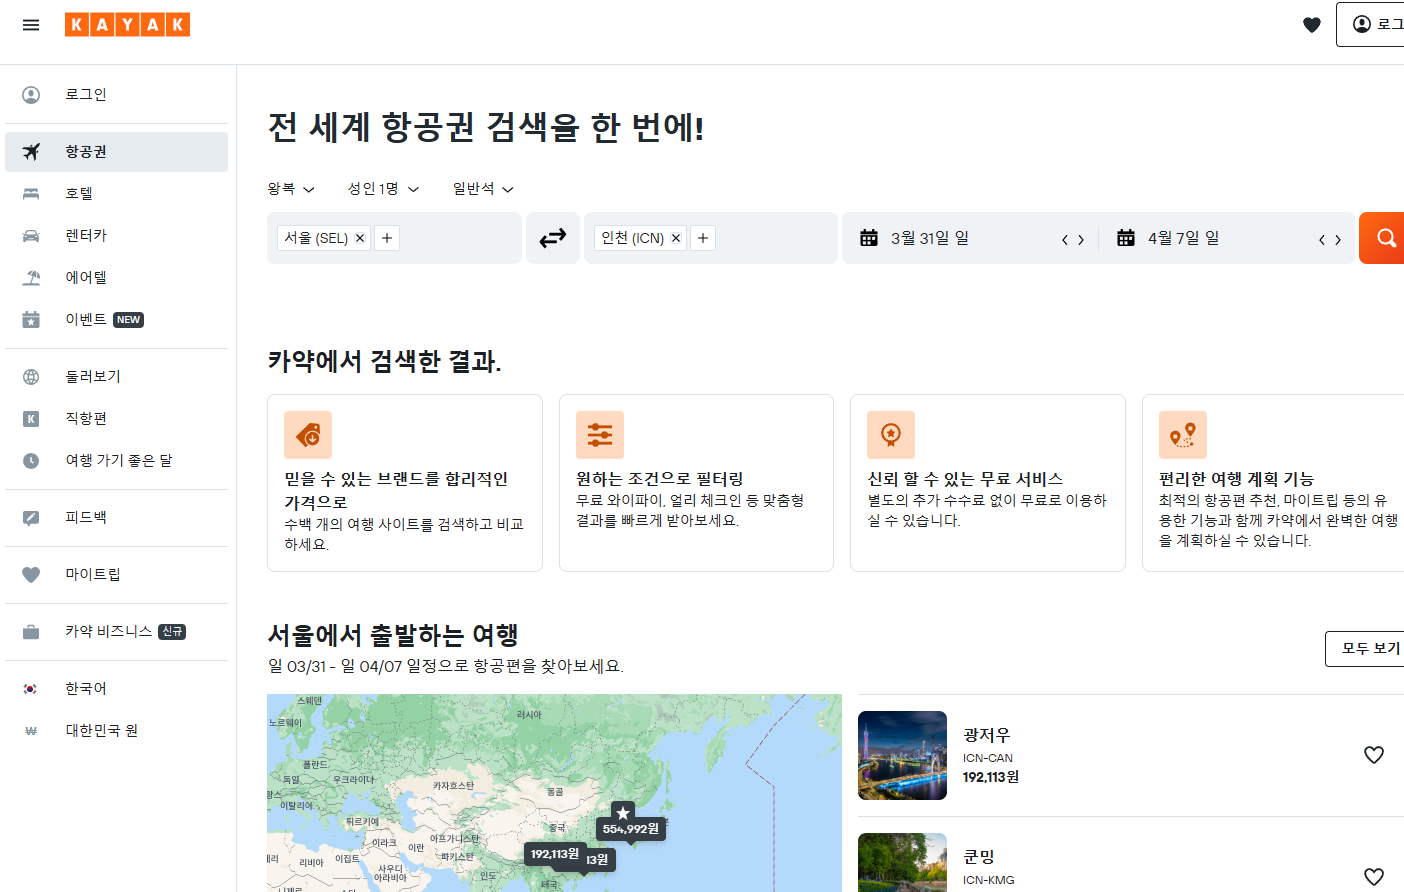Click the KAYAK logo
Viewport: 1404px width, 892px height.
pyautogui.click(x=127, y=24)
